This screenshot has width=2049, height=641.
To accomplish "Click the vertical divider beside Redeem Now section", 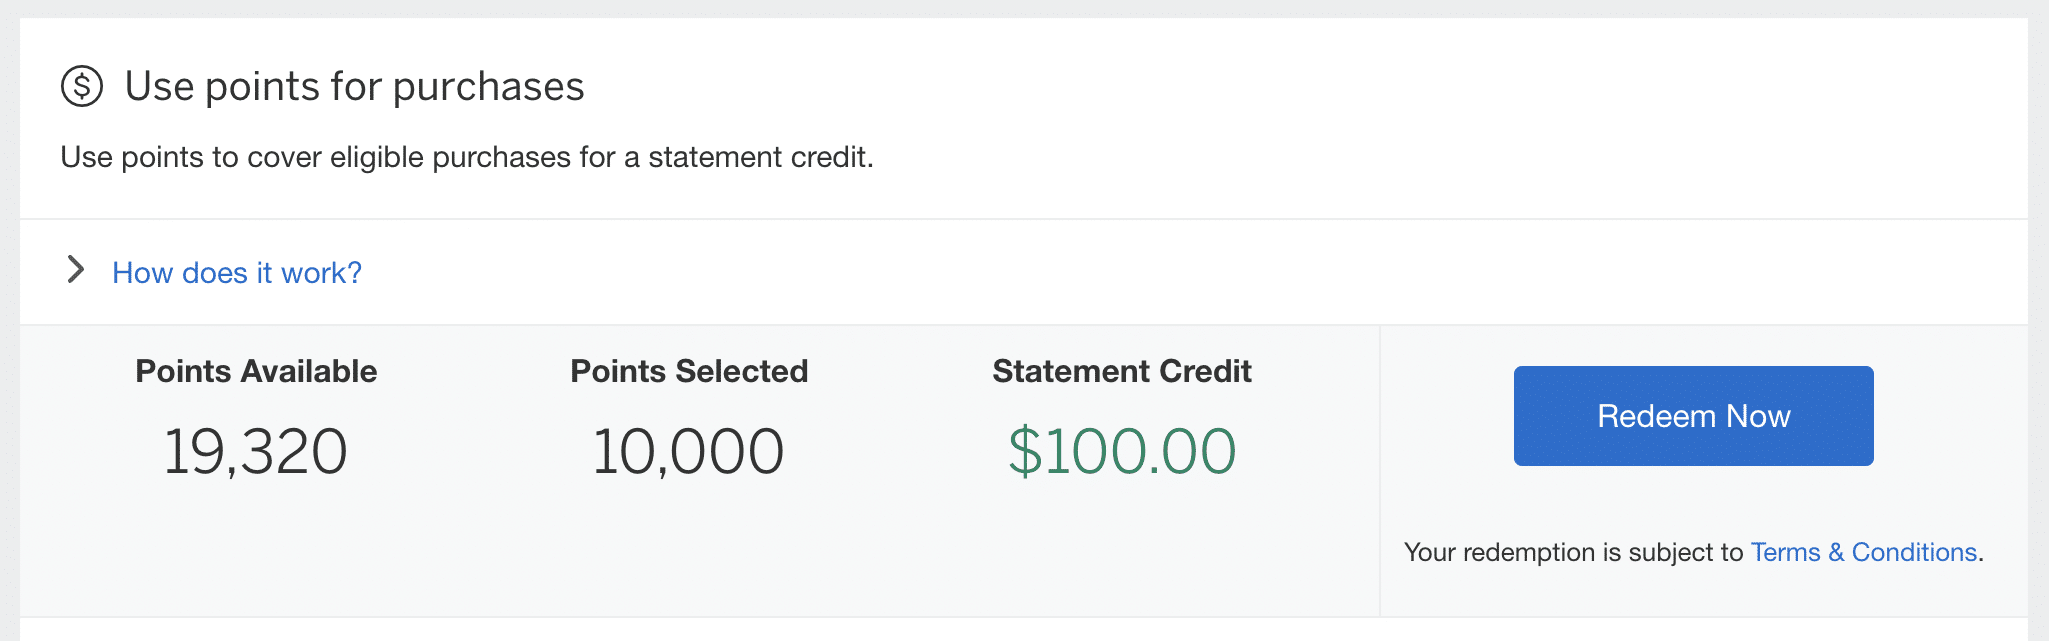I will pos(1380,470).
